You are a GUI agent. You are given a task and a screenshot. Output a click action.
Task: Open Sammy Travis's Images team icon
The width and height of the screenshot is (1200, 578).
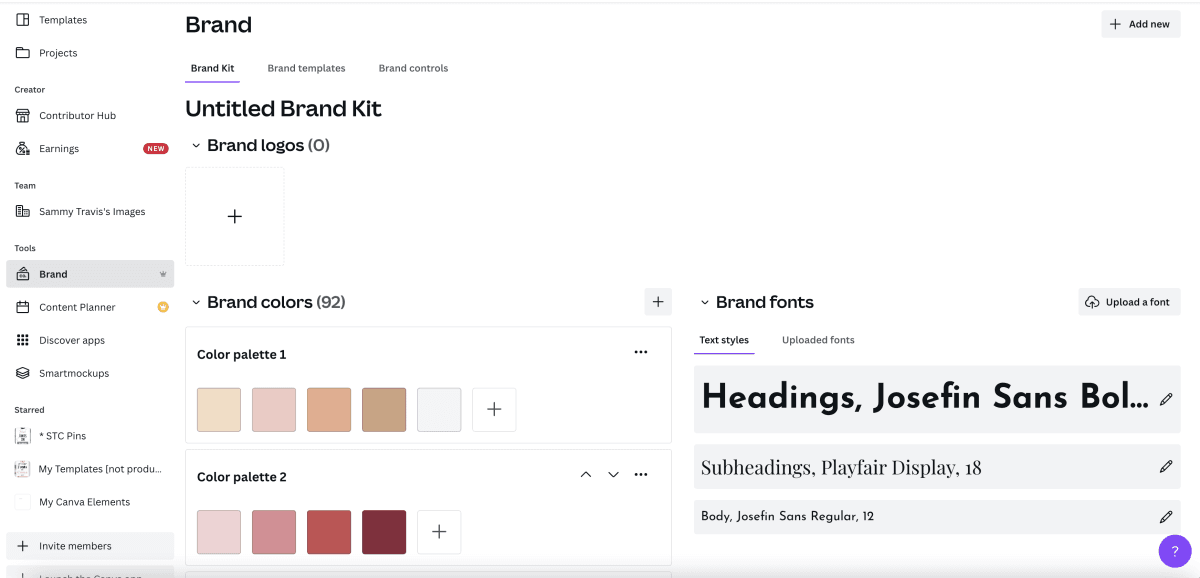point(23,212)
